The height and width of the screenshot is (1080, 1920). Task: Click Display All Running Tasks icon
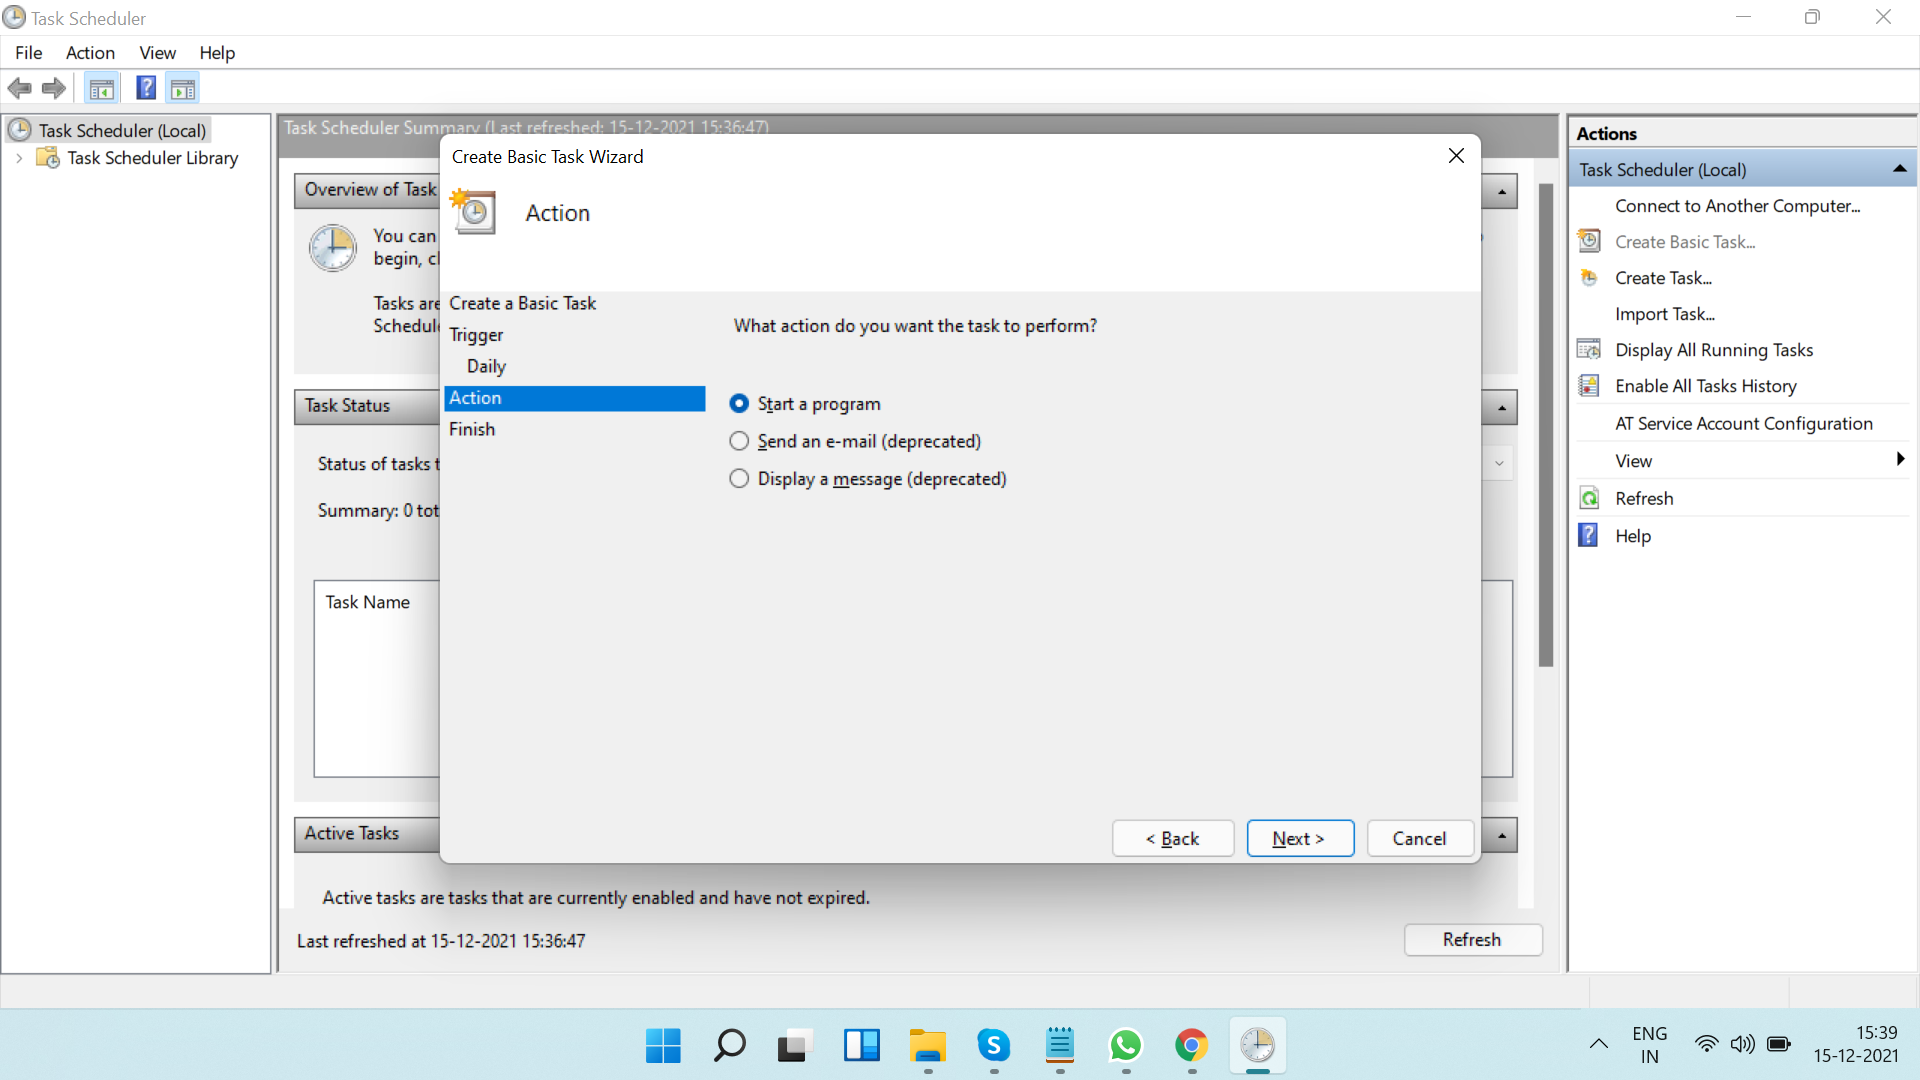click(x=1589, y=350)
